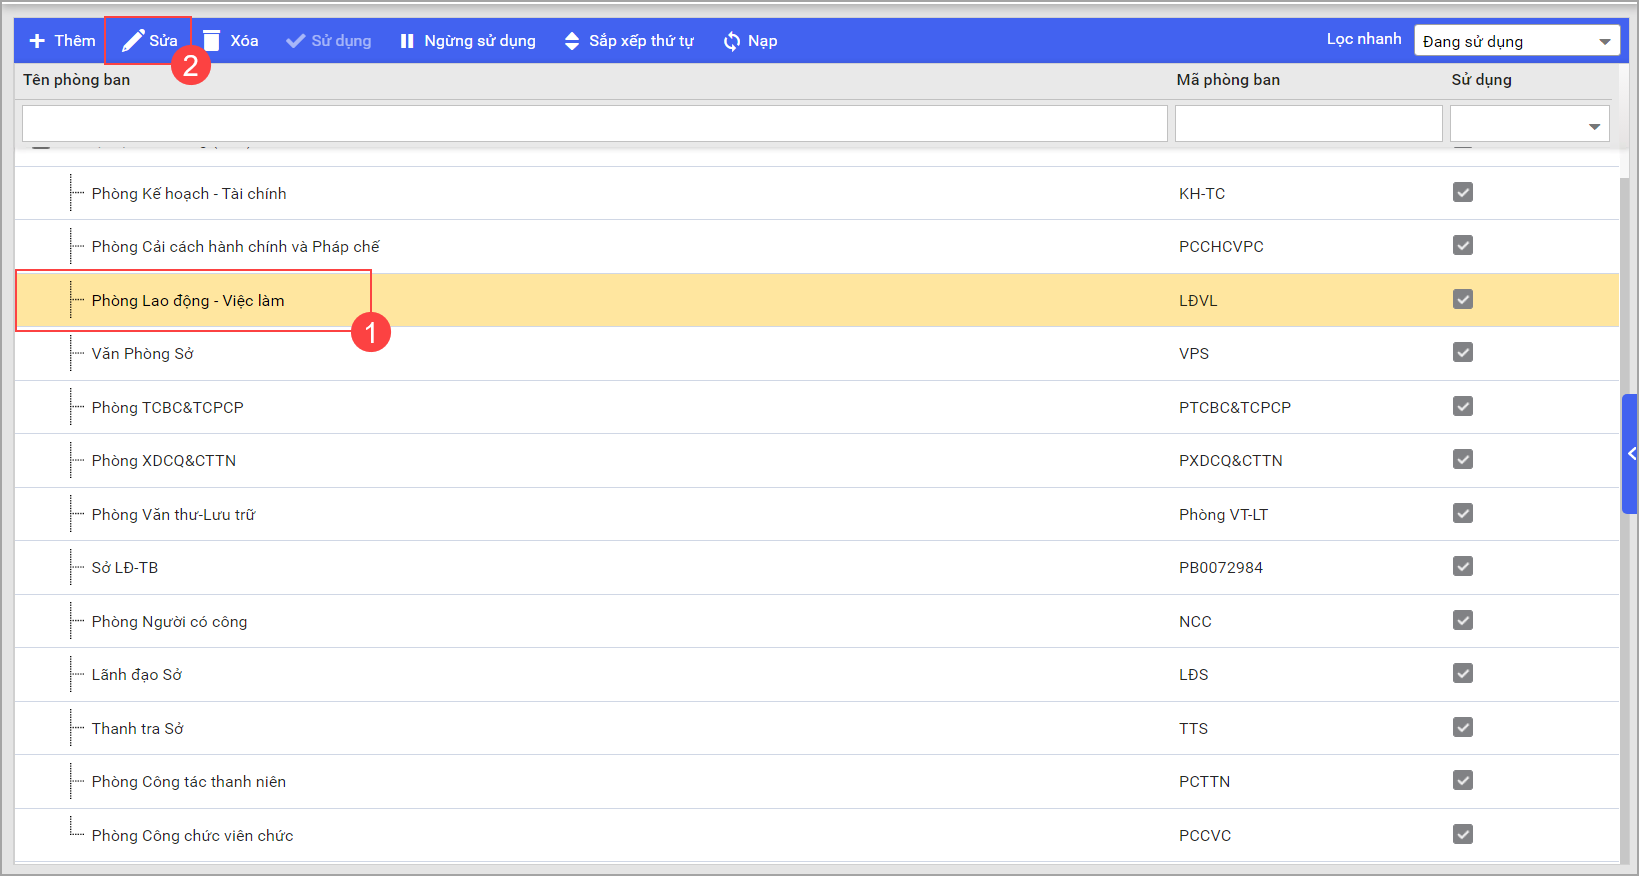Toggle checkbox for Phòng TCBC&TCPCP row

1463,406
